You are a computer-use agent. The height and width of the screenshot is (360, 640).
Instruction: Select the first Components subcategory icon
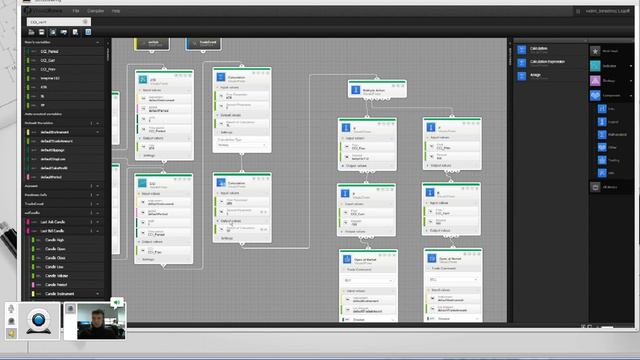(x=602, y=109)
